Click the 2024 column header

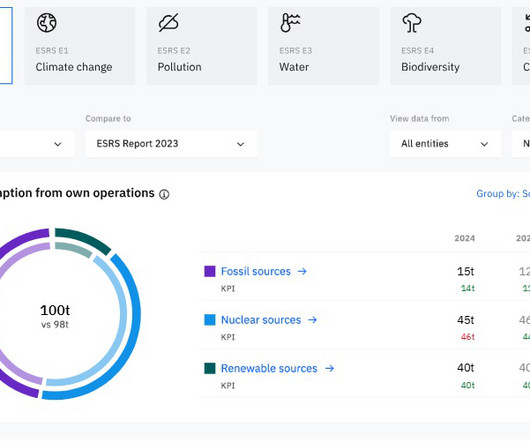(x=464, y=238)
